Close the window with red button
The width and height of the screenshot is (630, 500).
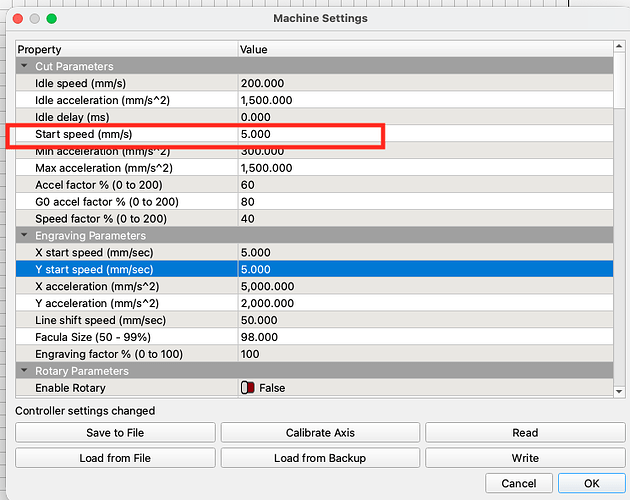point(14,18)
